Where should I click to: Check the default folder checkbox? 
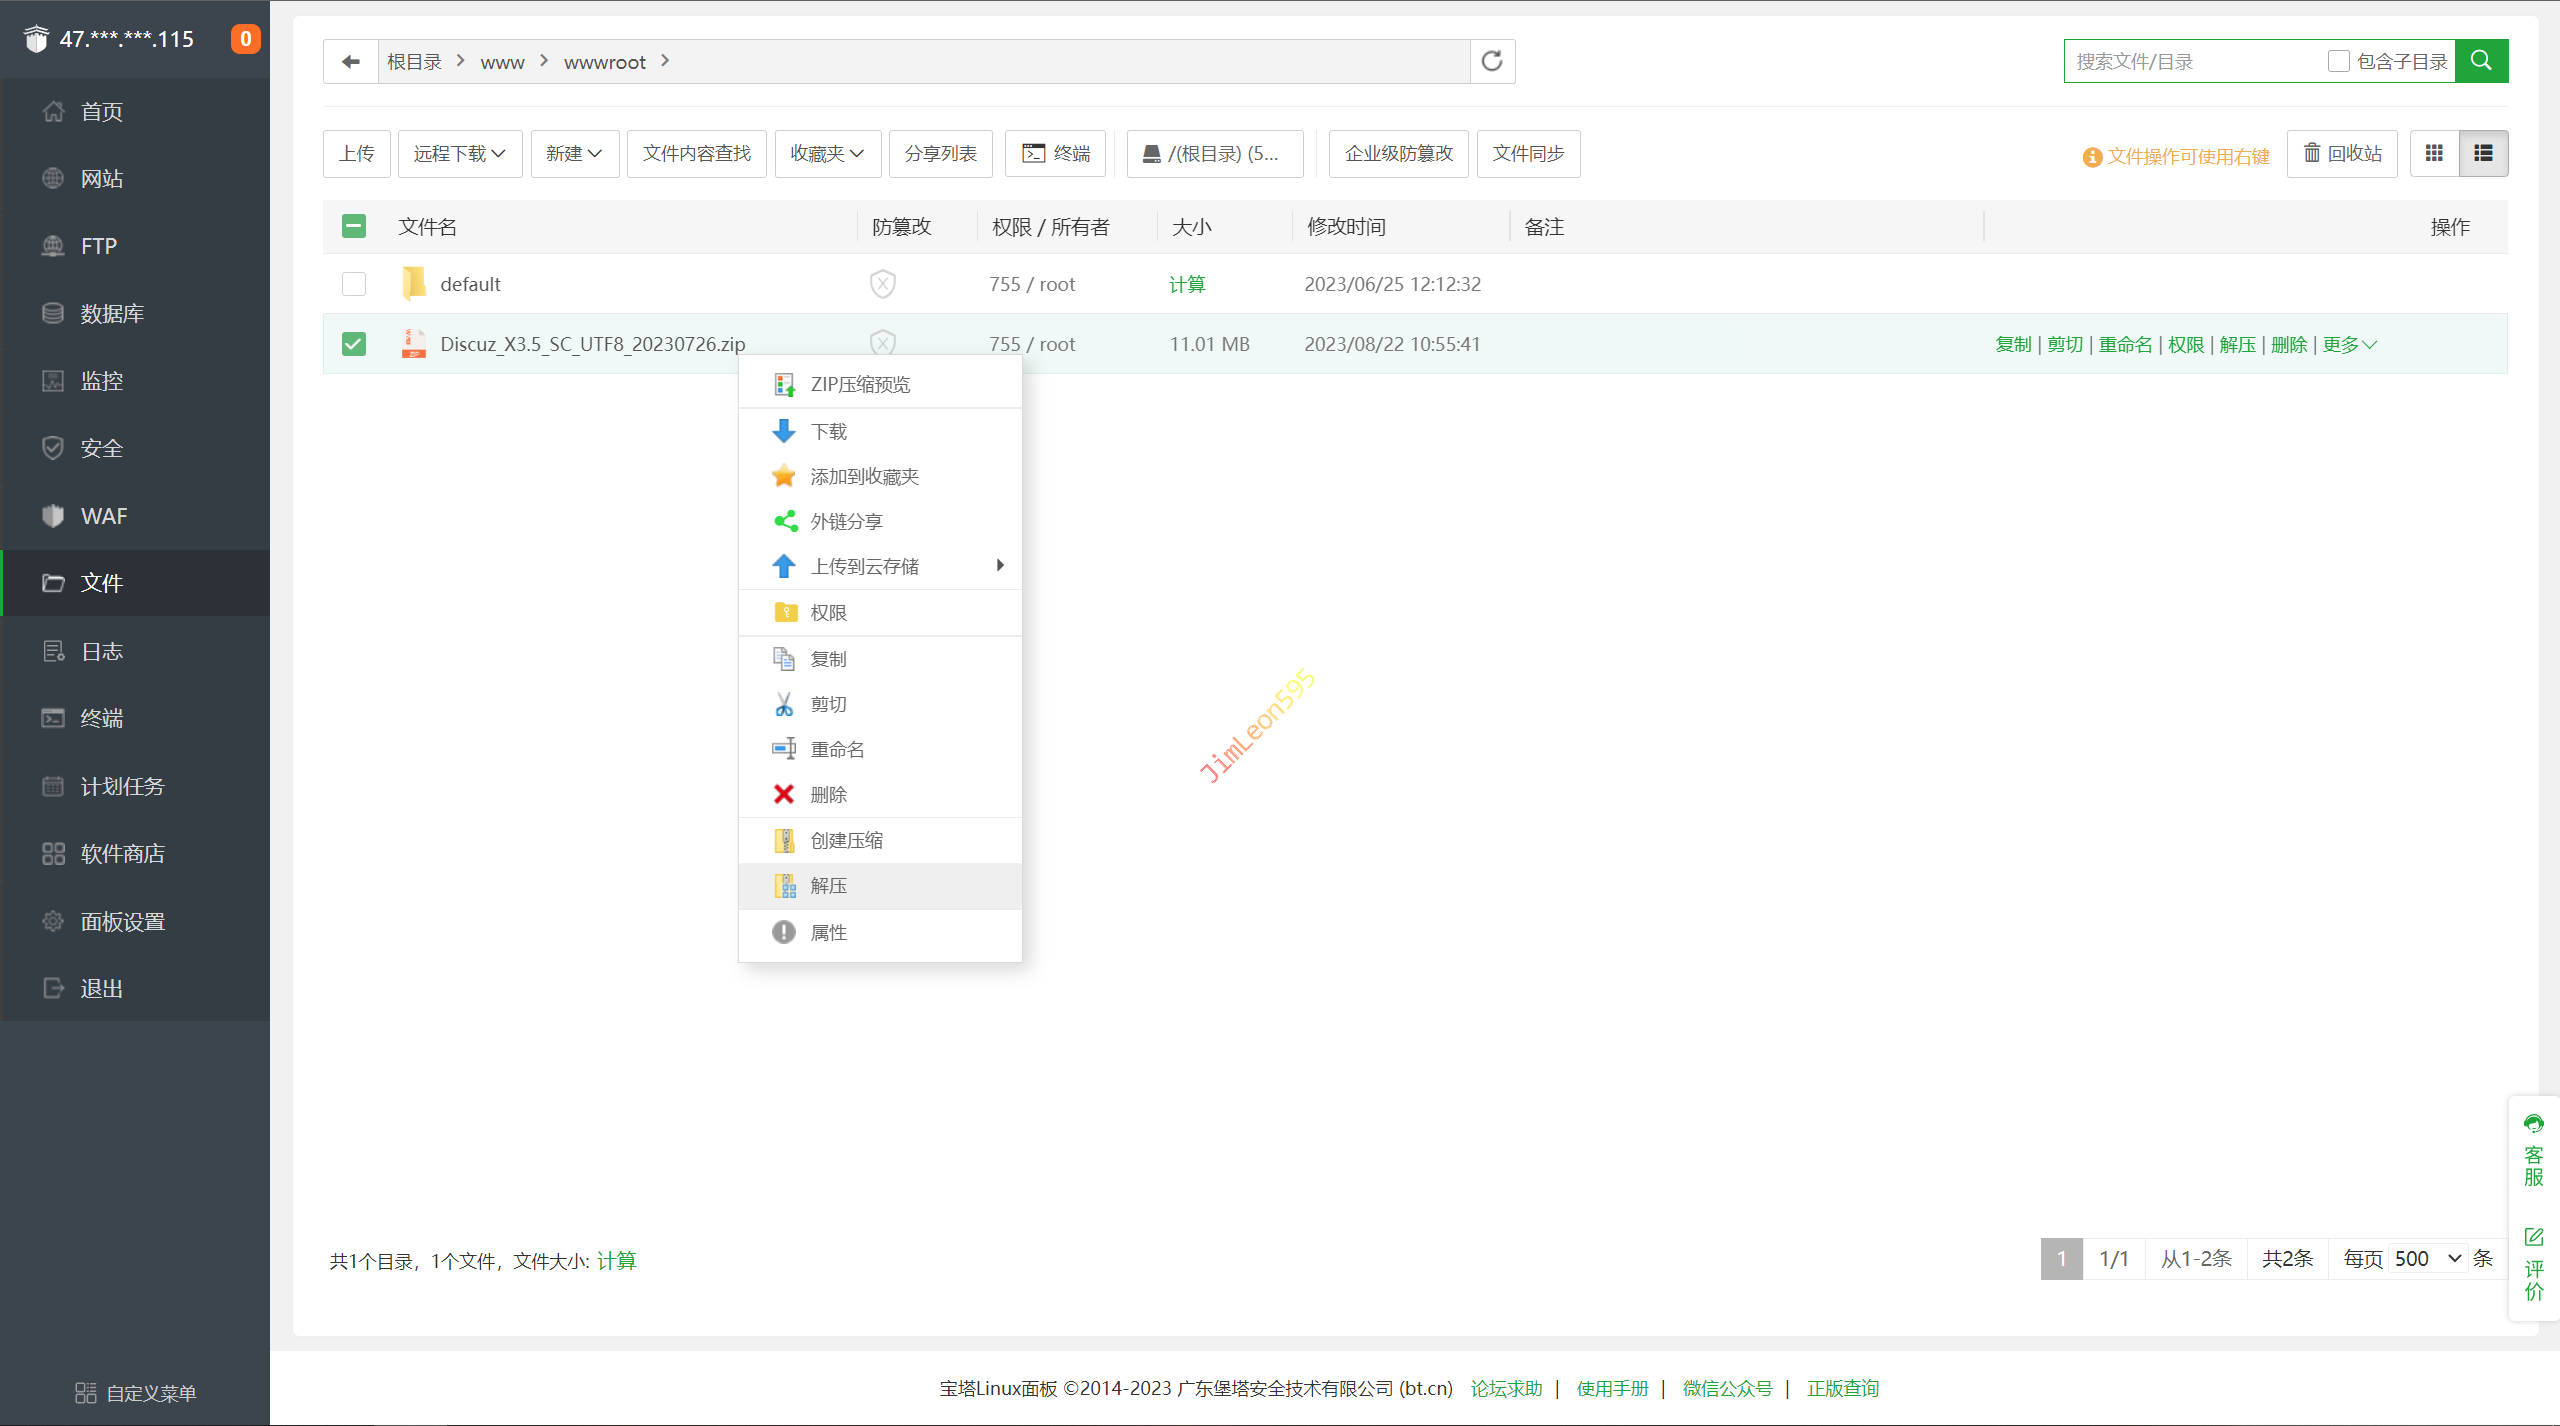354,284
